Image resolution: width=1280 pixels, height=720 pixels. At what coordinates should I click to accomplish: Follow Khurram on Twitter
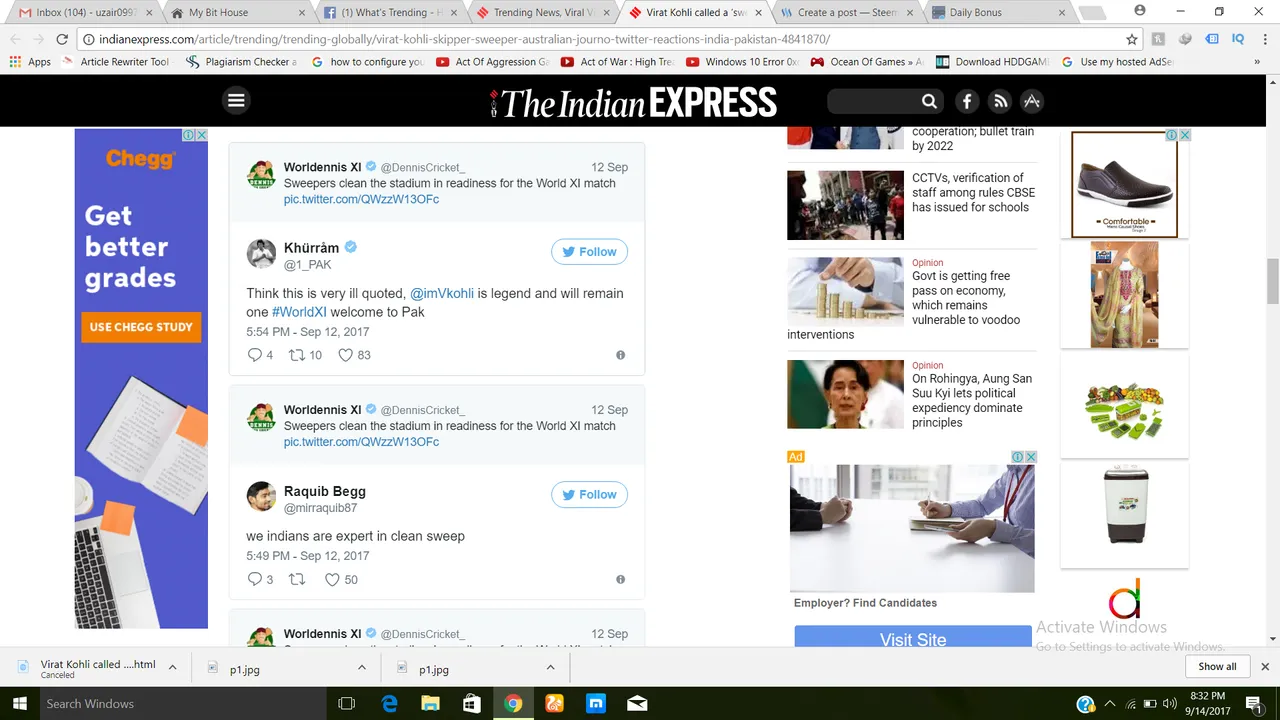coord(590,252)
